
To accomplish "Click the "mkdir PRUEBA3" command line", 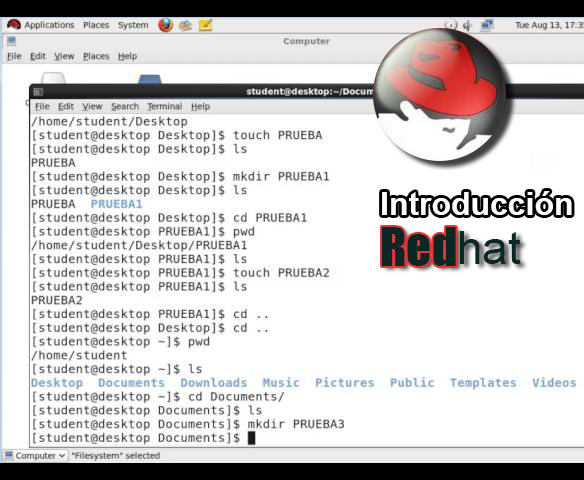I will [x=188, y=424].
